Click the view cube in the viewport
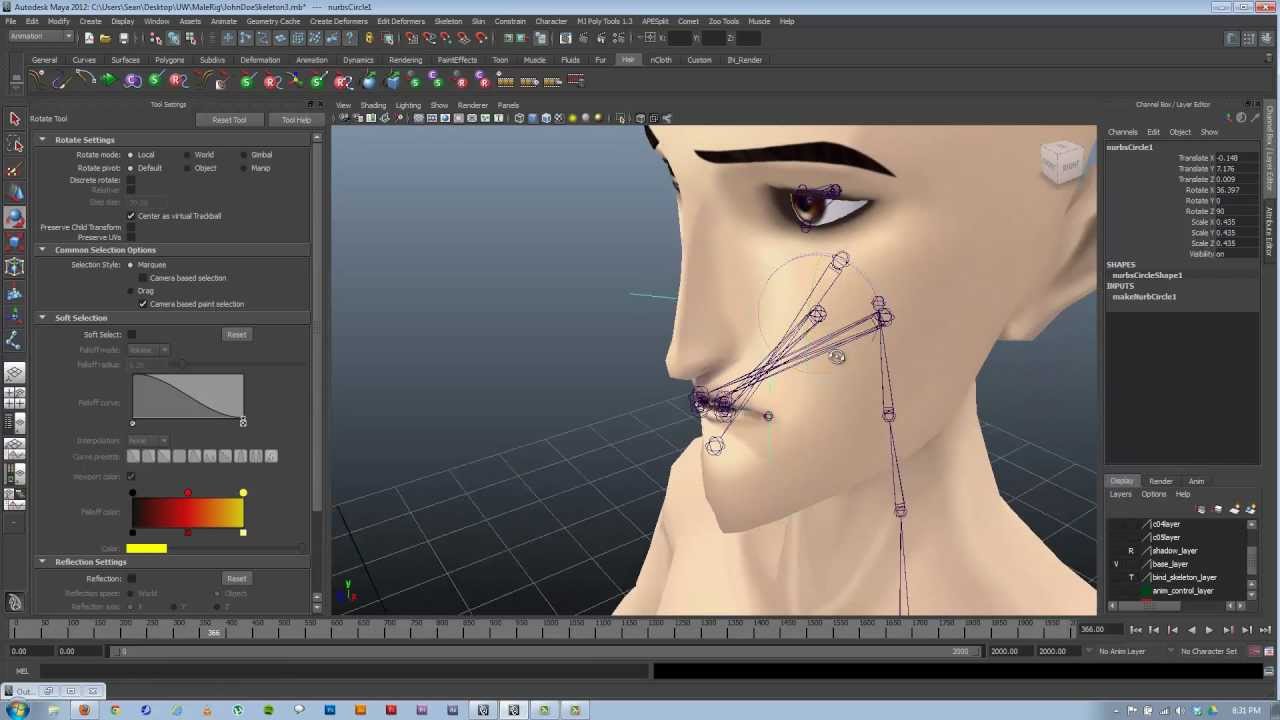The width and height of the screenshot is (1280, 720). point(1062,162)
